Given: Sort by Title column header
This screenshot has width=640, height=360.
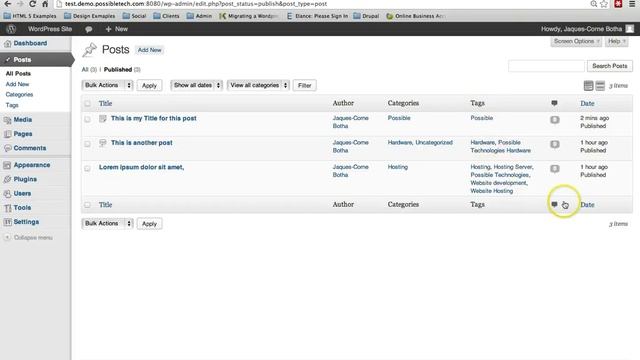Looking at the screenshot, I should [105, 104].
